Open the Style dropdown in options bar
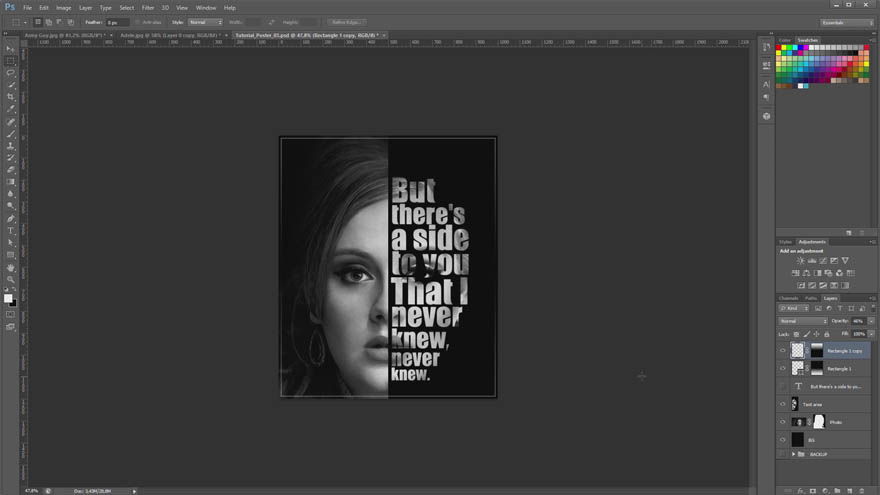The image size is (880, 495). (205, 22)
